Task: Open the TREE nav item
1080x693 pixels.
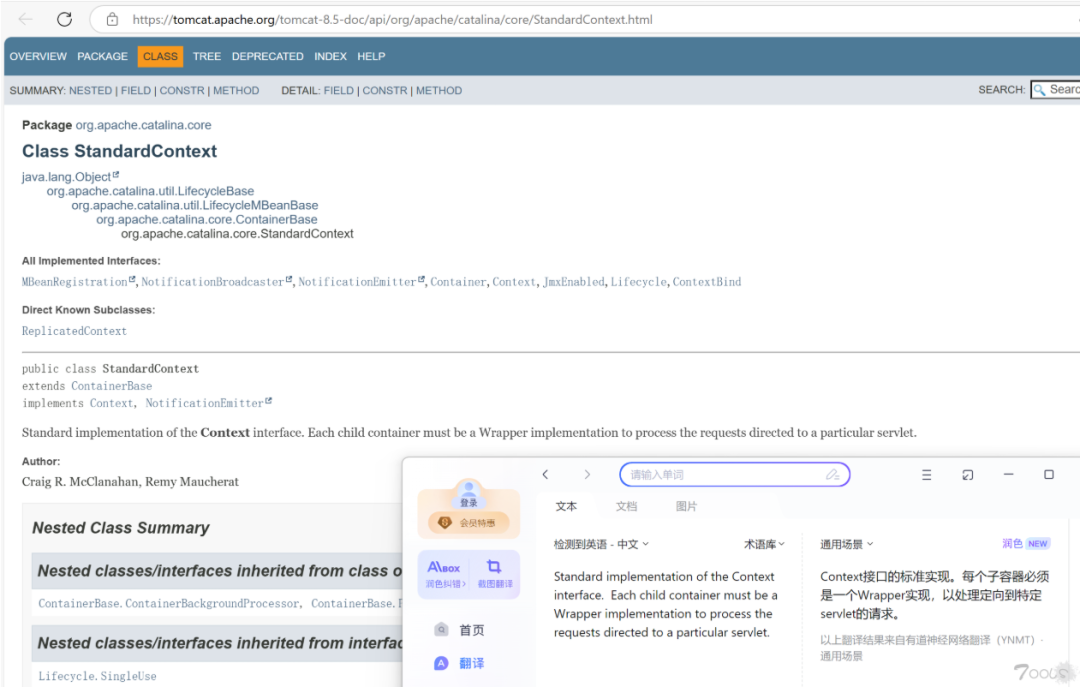Action: [x=207, y=56]
